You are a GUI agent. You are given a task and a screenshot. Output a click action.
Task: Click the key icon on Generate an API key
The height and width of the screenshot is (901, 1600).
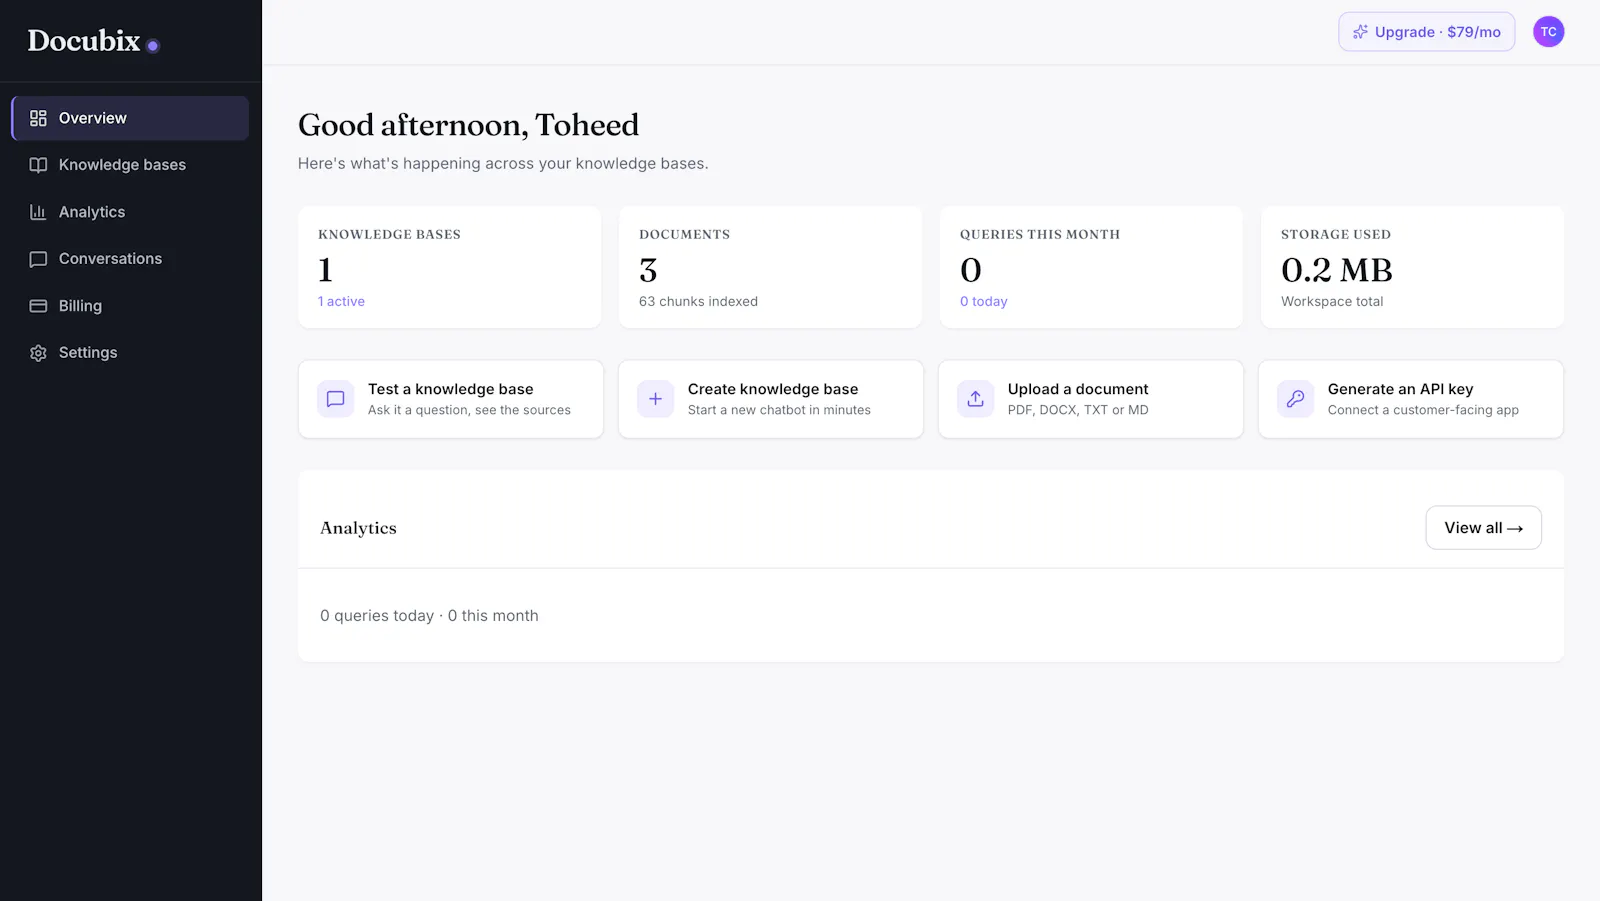point(1296,399)
